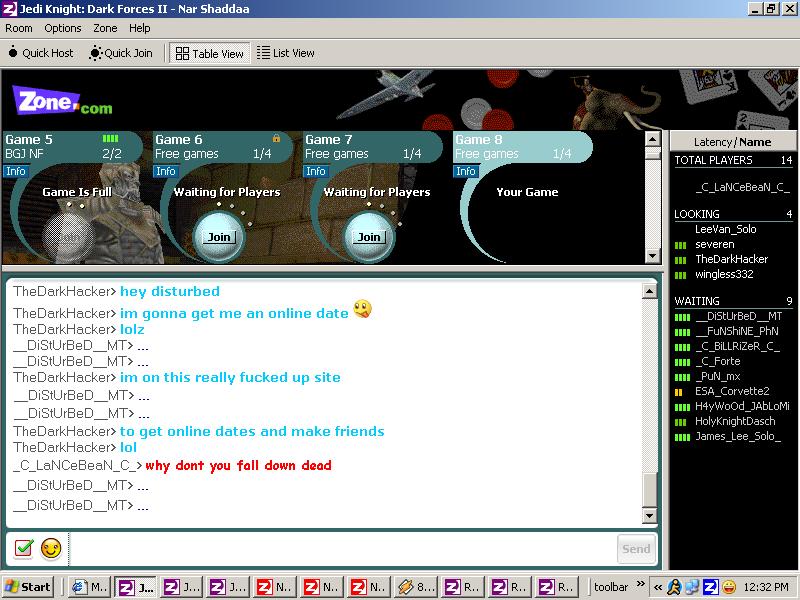Click "hey disturbed" chat message

(x=170, y=291)
